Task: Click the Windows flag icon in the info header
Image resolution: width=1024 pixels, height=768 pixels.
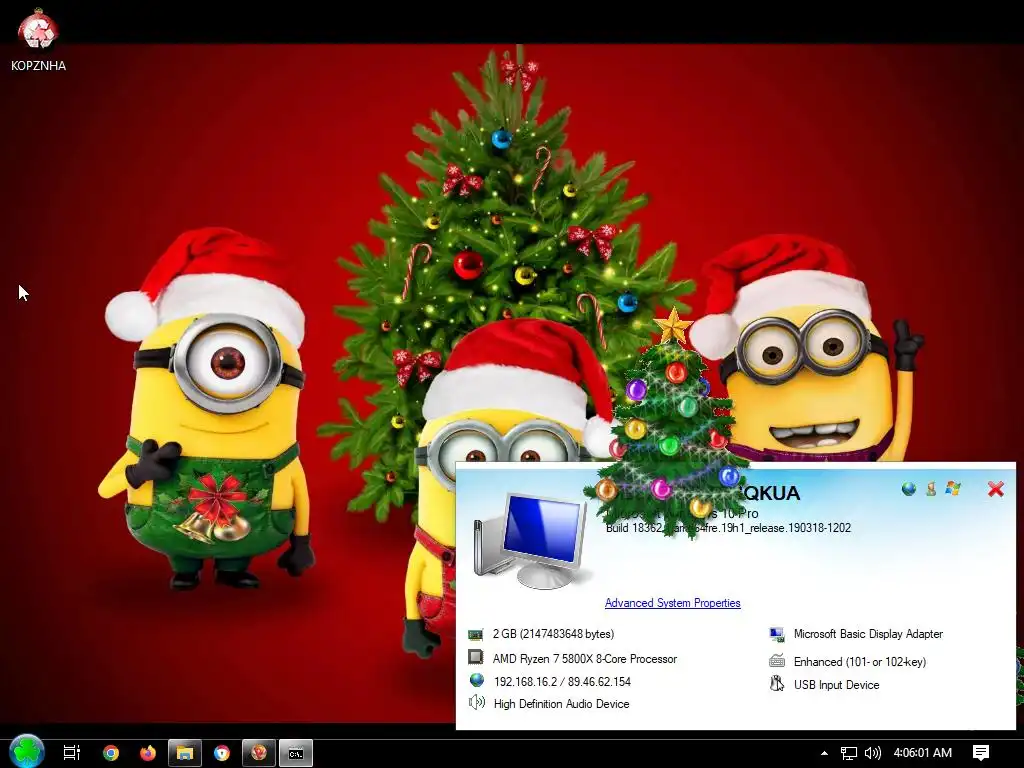Action: pyautogui.click(x=953, y=488)
